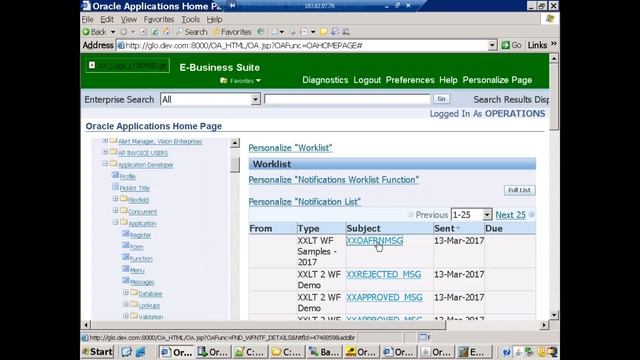640x360 pixels.
Task: Open the Back button history dropdown arrow
Action: tap(113, 32)
